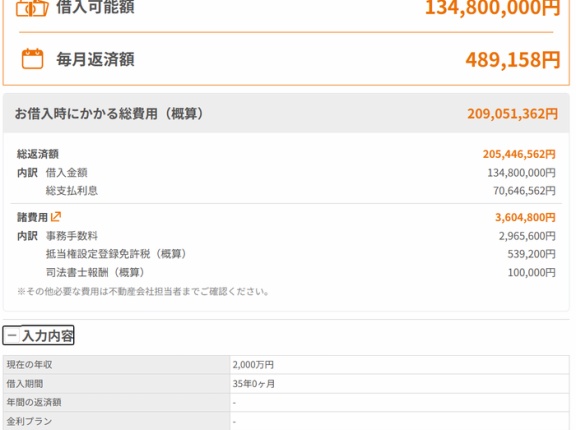This screenshot has height=430, width=576.
Task: Click the wallet icon beside 借入可能額
Action: [x=32, y=7]
